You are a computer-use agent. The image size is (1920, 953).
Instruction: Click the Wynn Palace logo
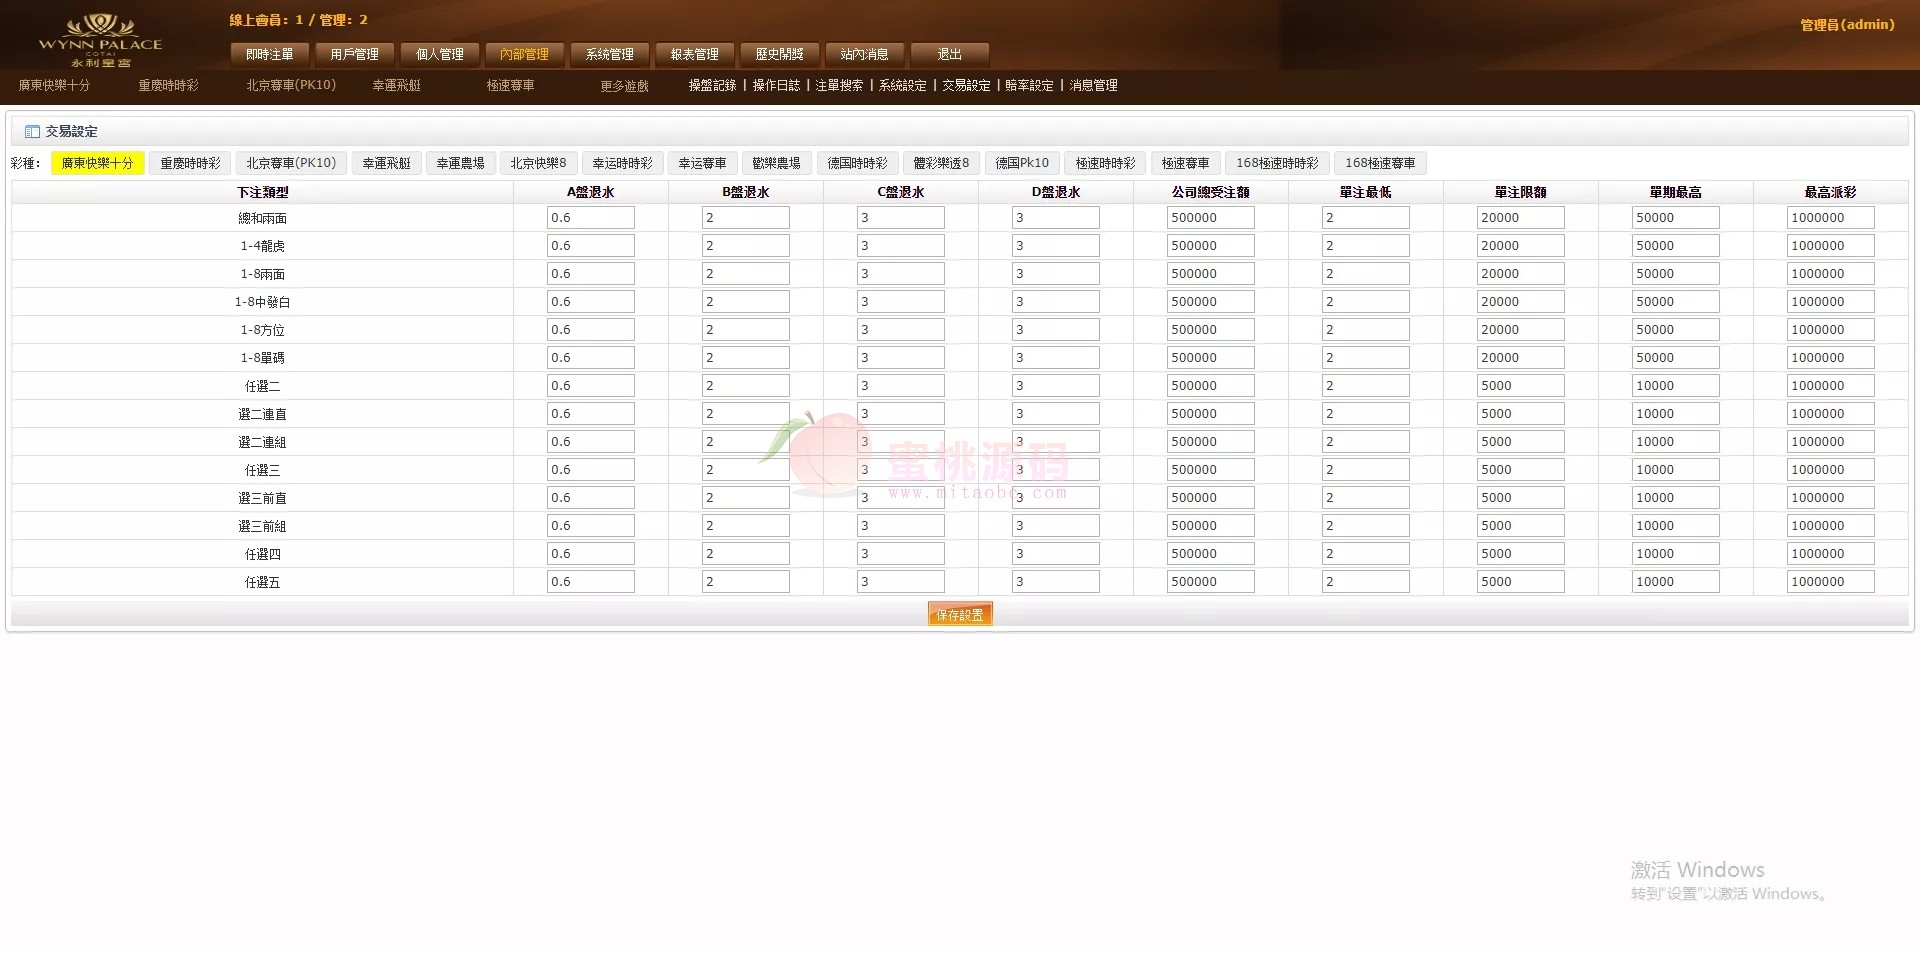(100, 40)
